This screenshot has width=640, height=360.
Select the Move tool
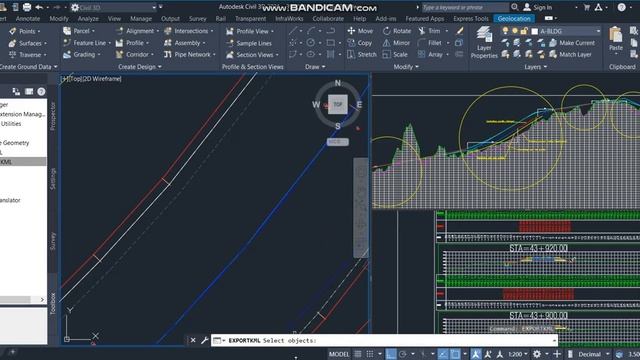(x=360, y=31)
